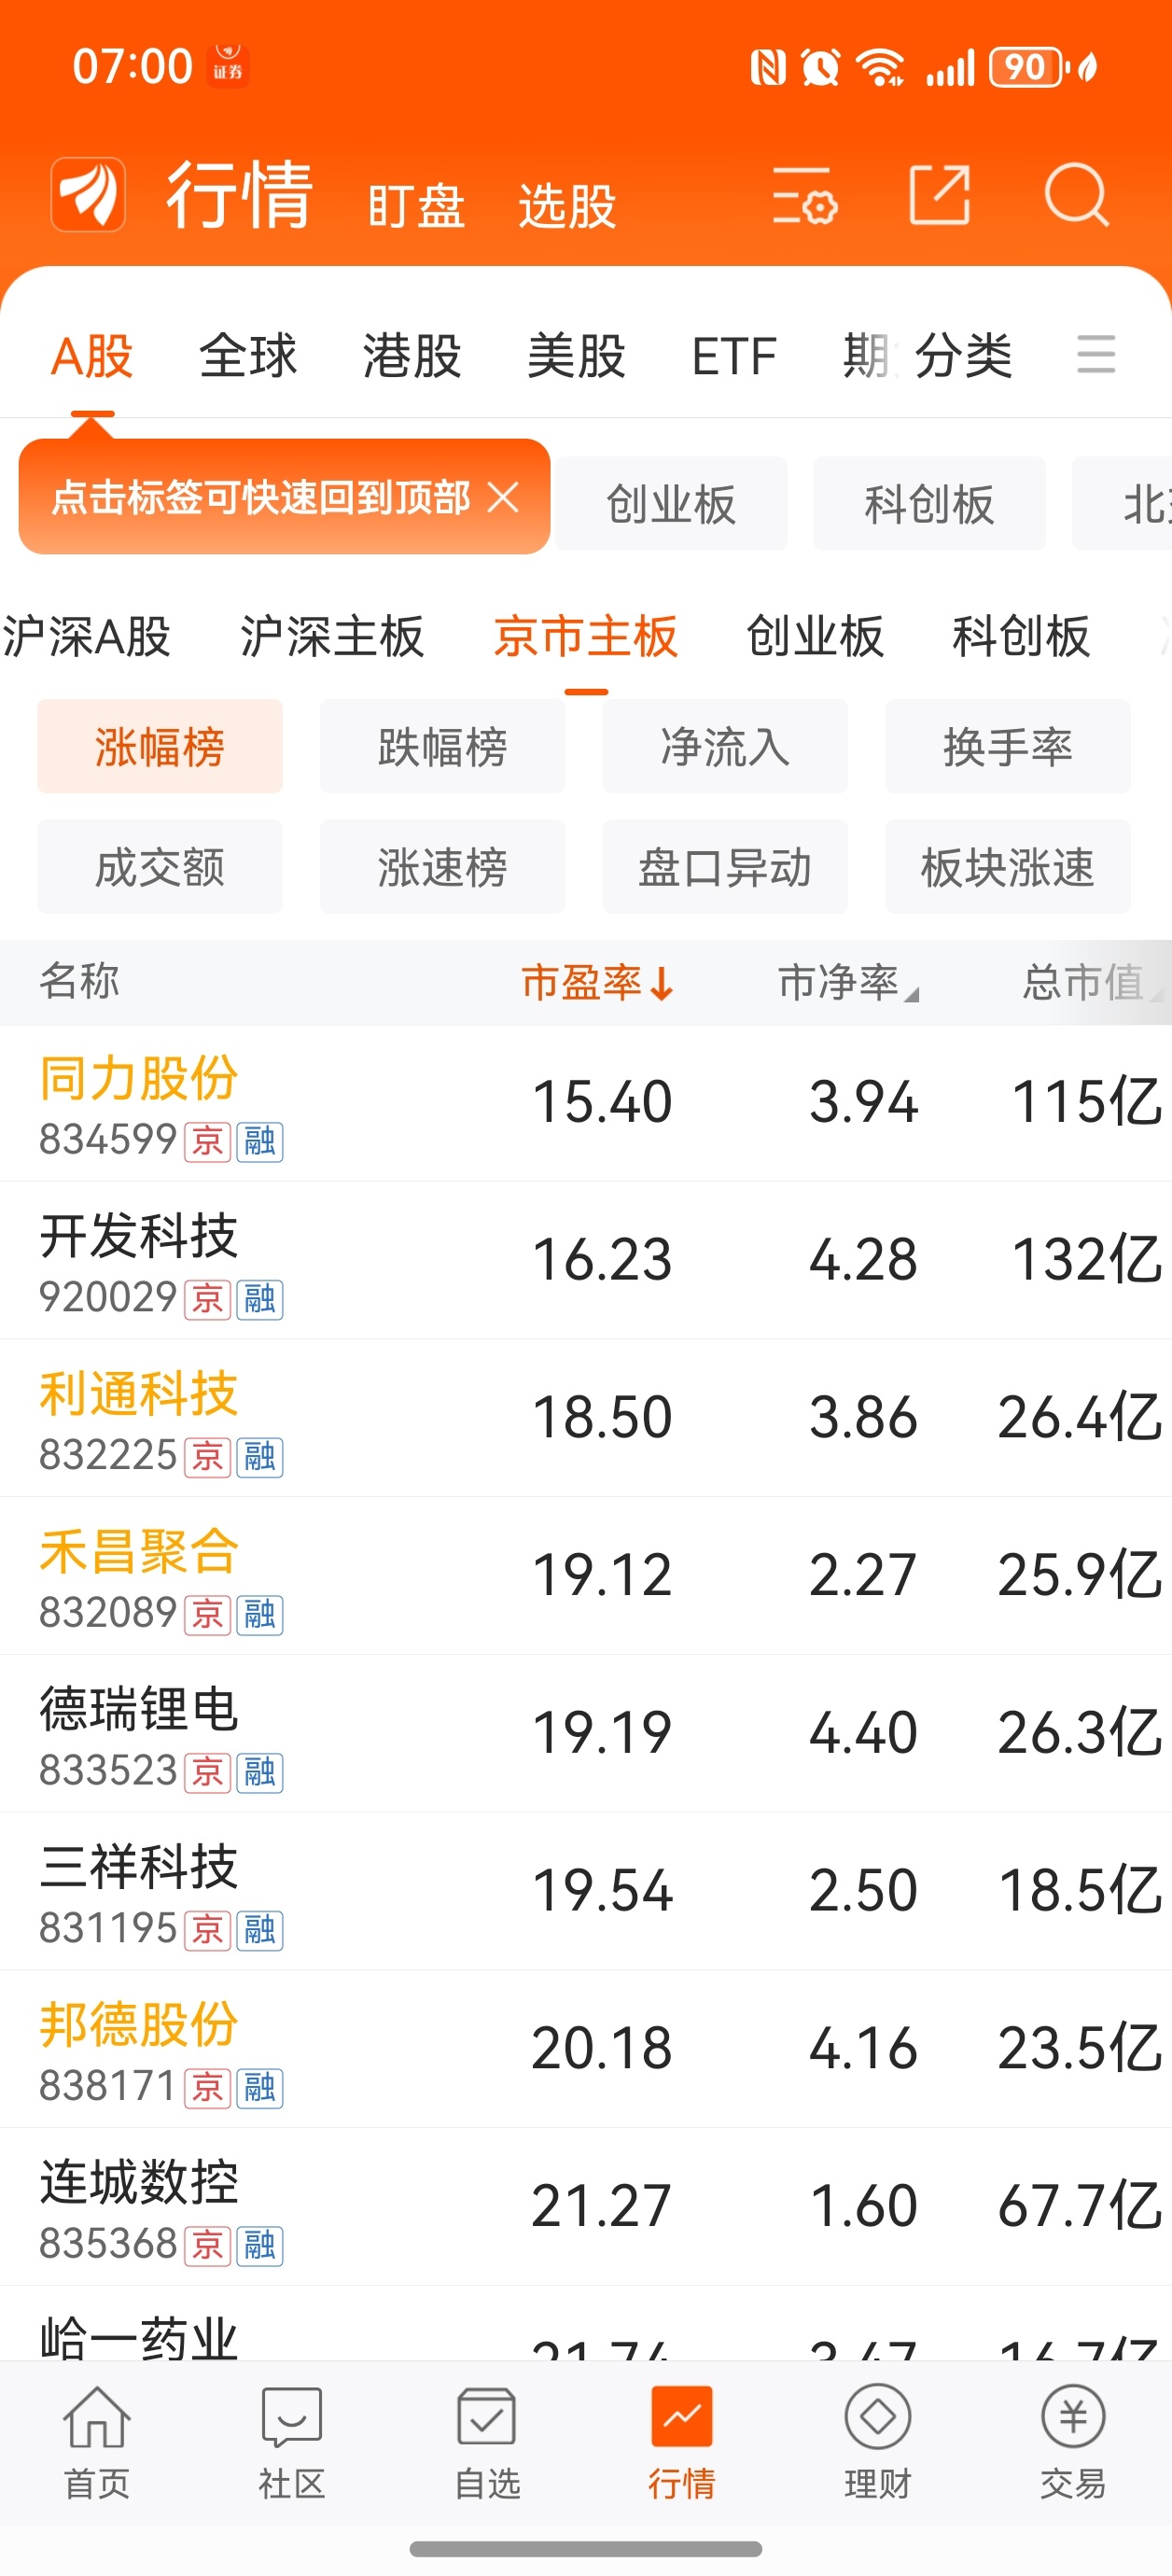Switch to 创业板 sub-tab below chips
The image size is (1172, 2576).
point(815,636)
